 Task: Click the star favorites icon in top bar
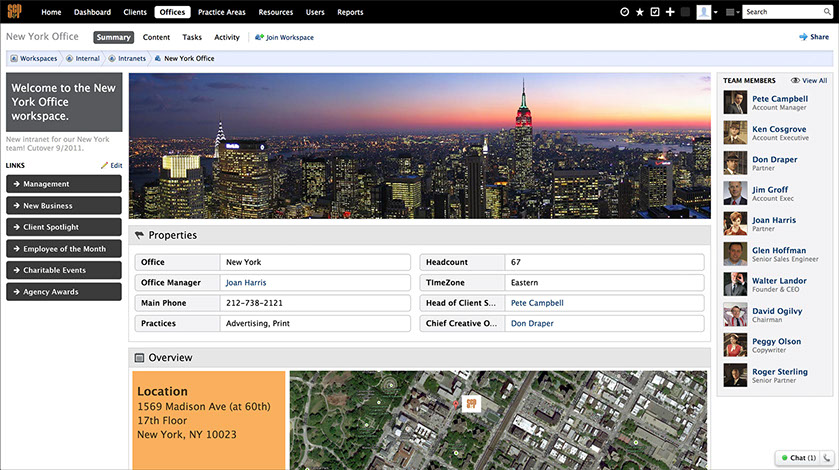(x=640, y=12)
